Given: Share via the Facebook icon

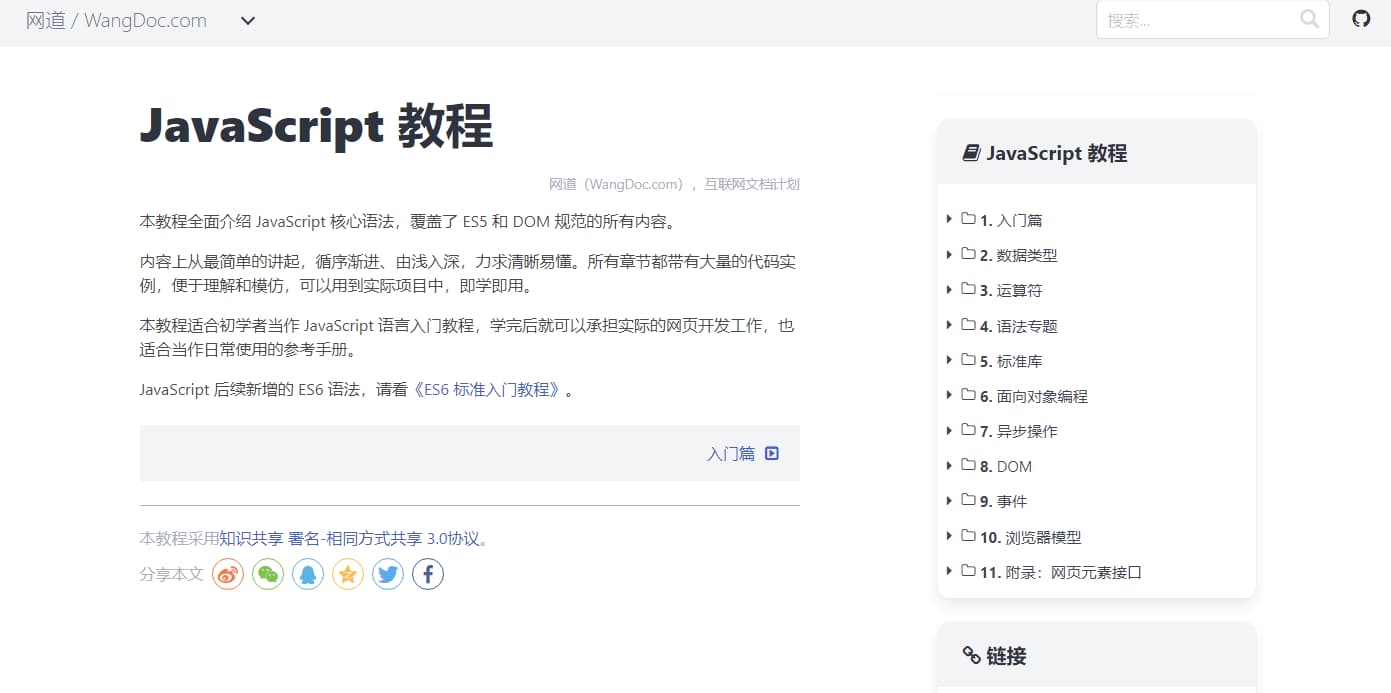Looking at the screenshot, I should pos(428,574).
